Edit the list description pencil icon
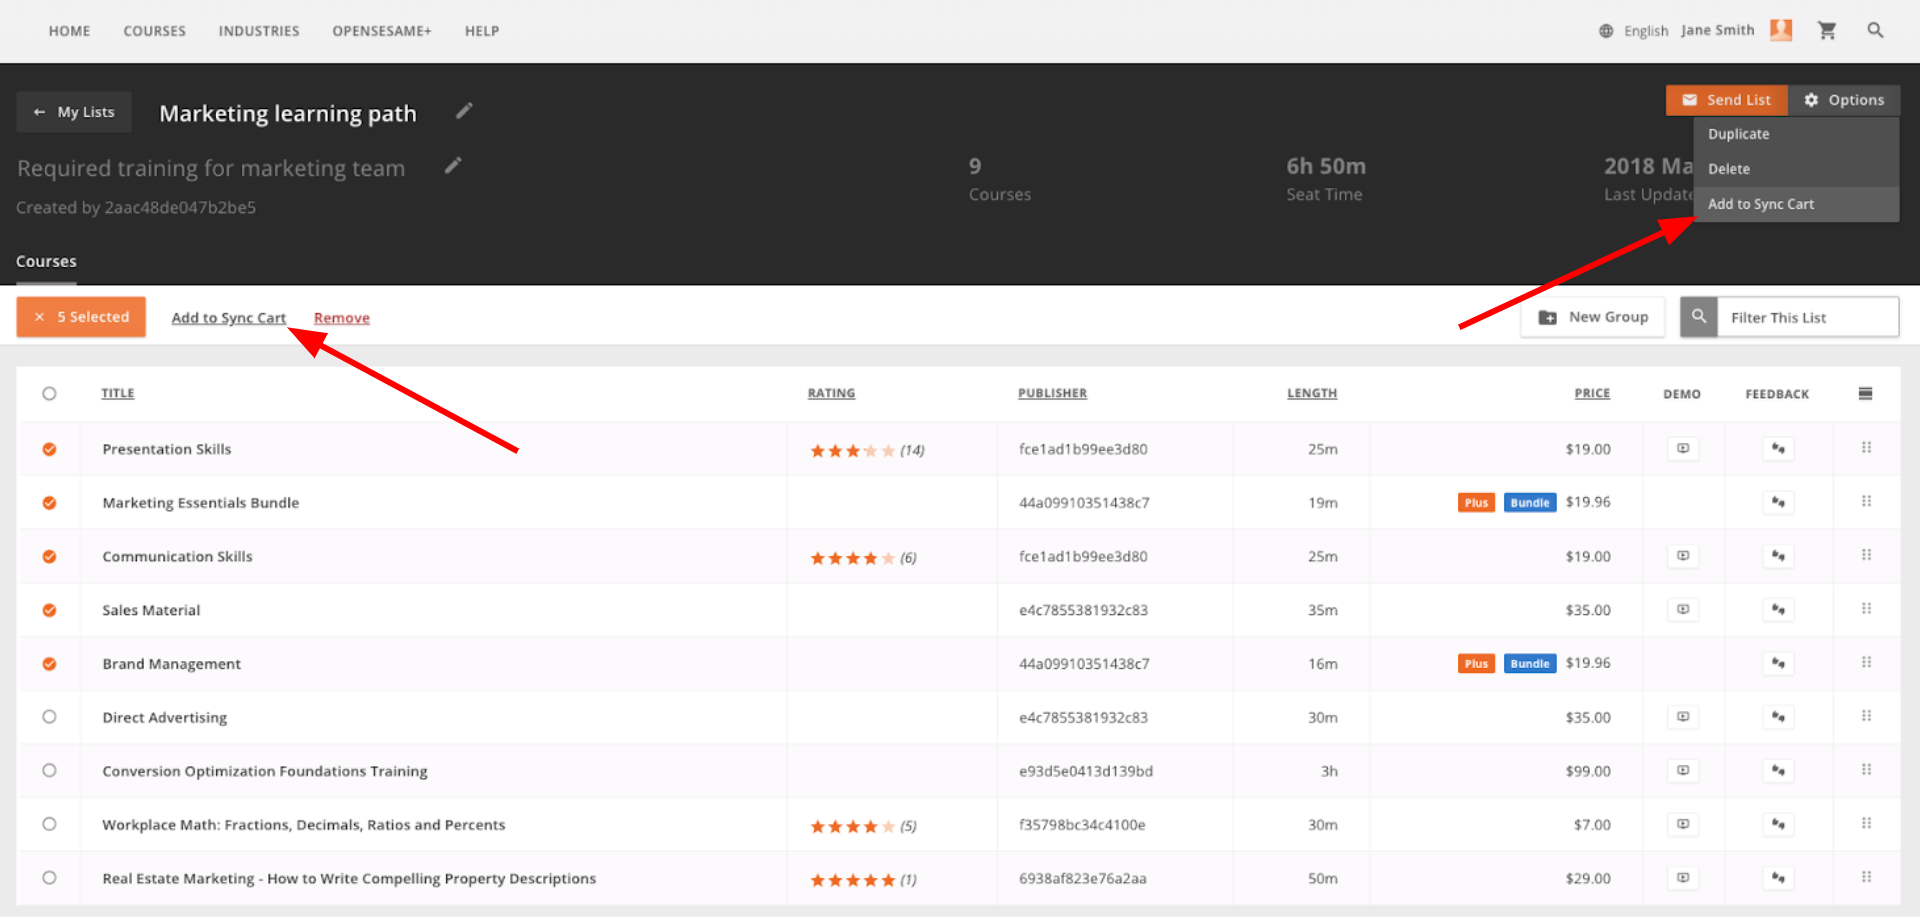This screenshot has height=917, width=1920. coord(453,166)
